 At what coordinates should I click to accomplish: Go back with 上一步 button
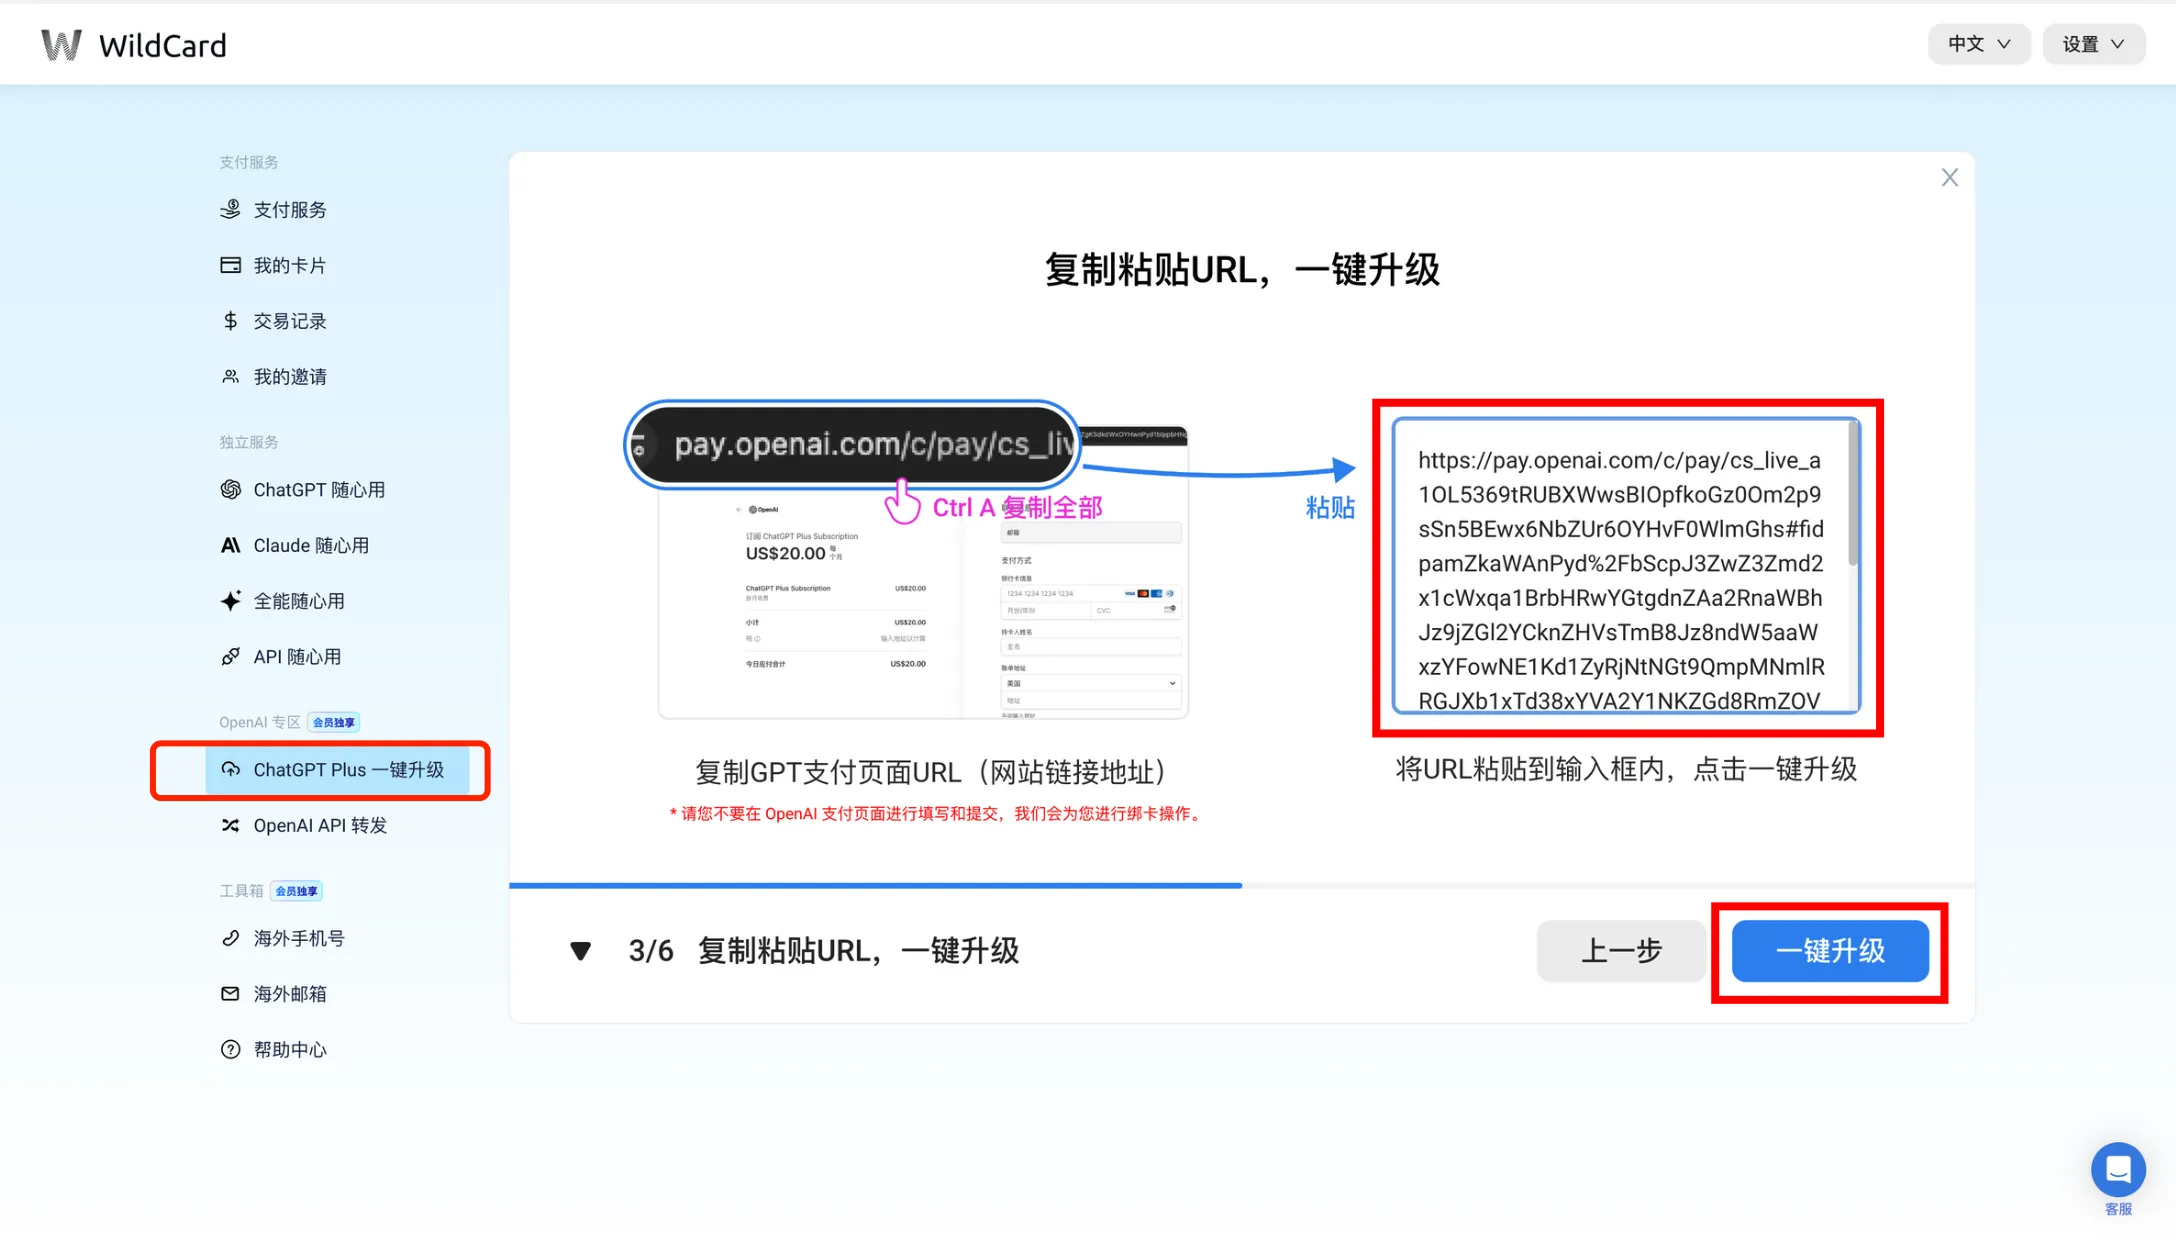click(1621, 951)
